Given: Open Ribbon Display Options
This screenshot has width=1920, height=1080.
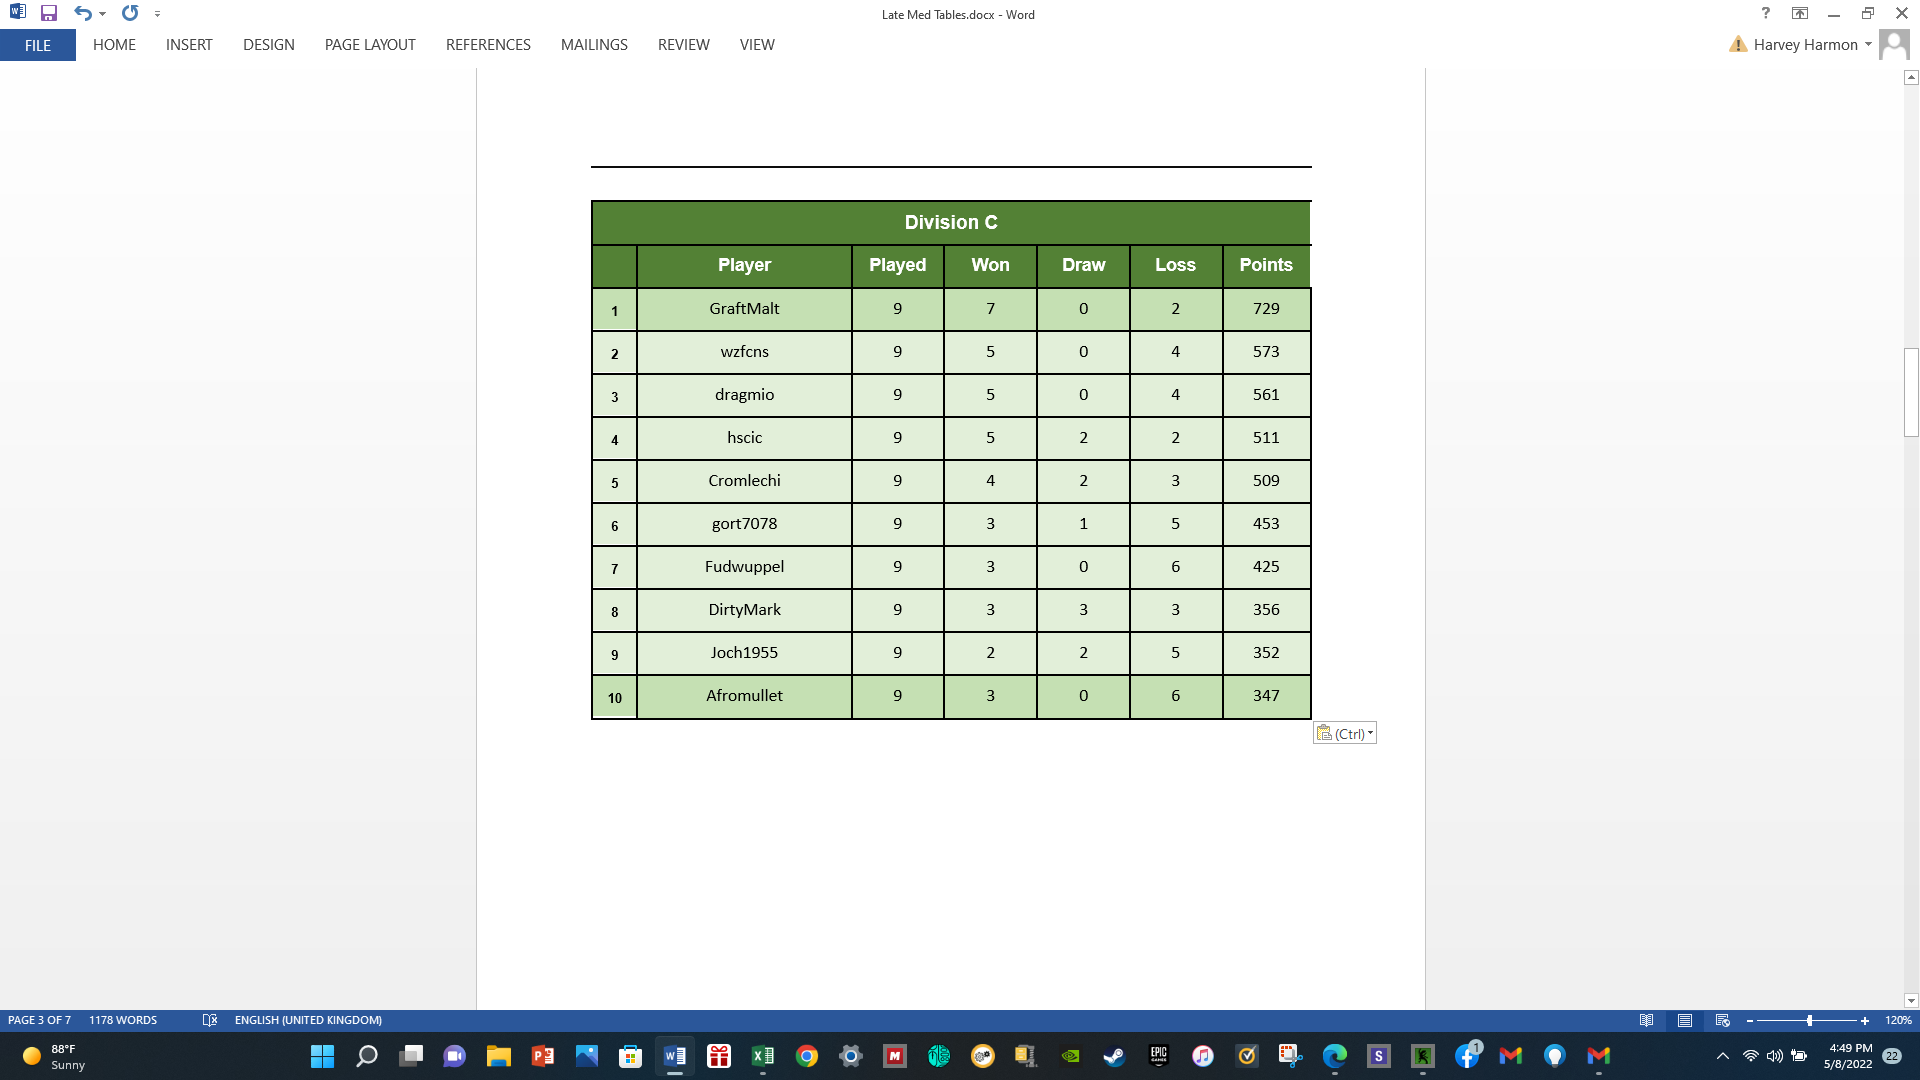Looking at the screenshot, I should 1800,14.
